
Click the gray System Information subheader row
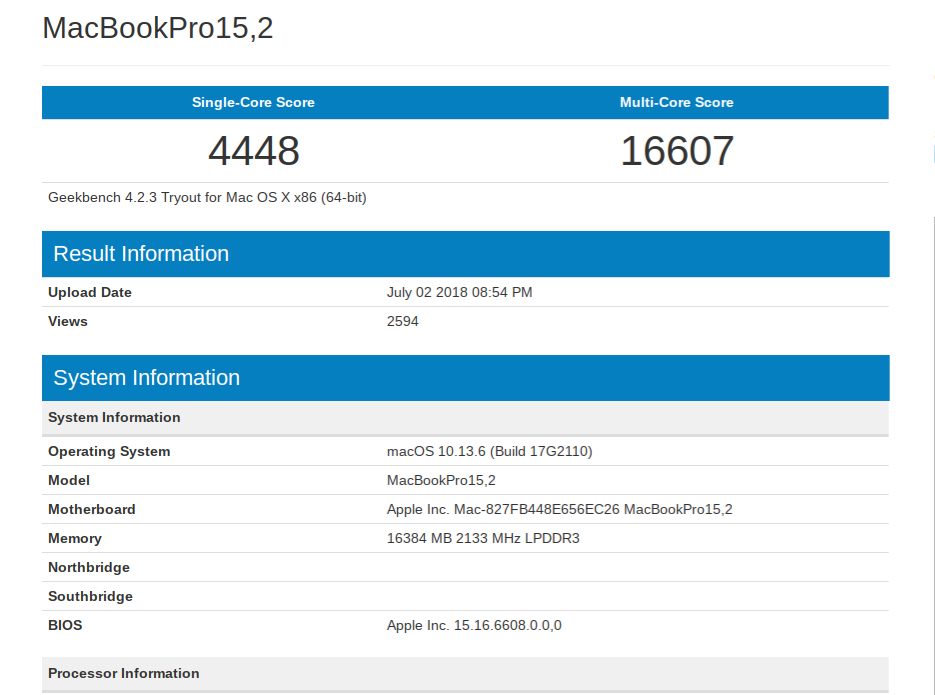point(466,418)
